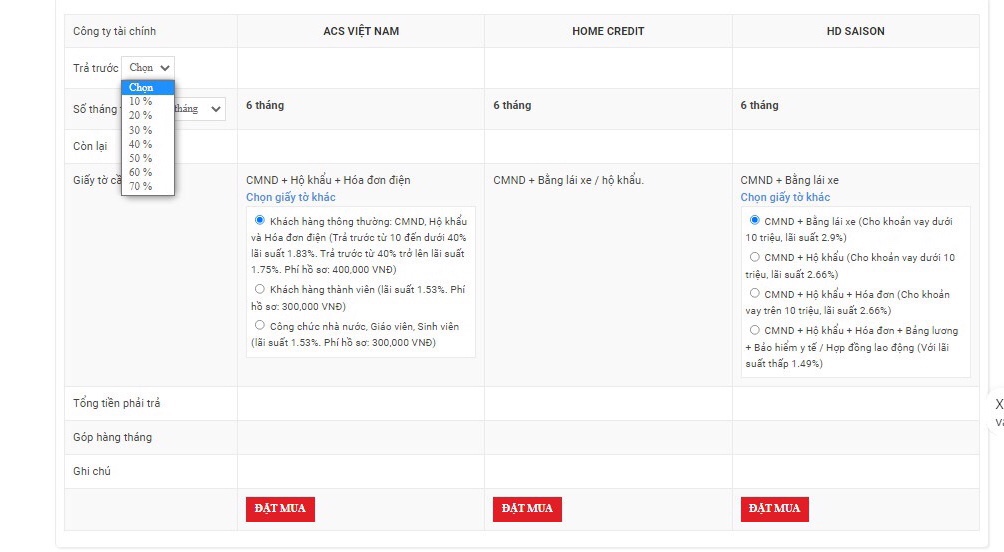
Task: Select 40 % prepayment option
Action: (148, 144)
